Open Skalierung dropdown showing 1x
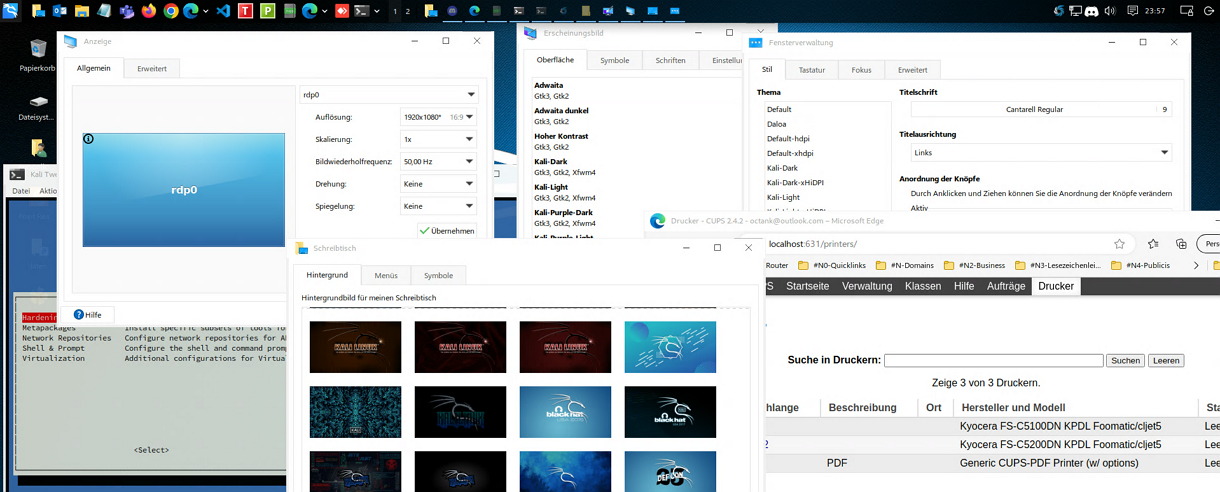This screenshot has width=1220, height=492. (439, 139)
